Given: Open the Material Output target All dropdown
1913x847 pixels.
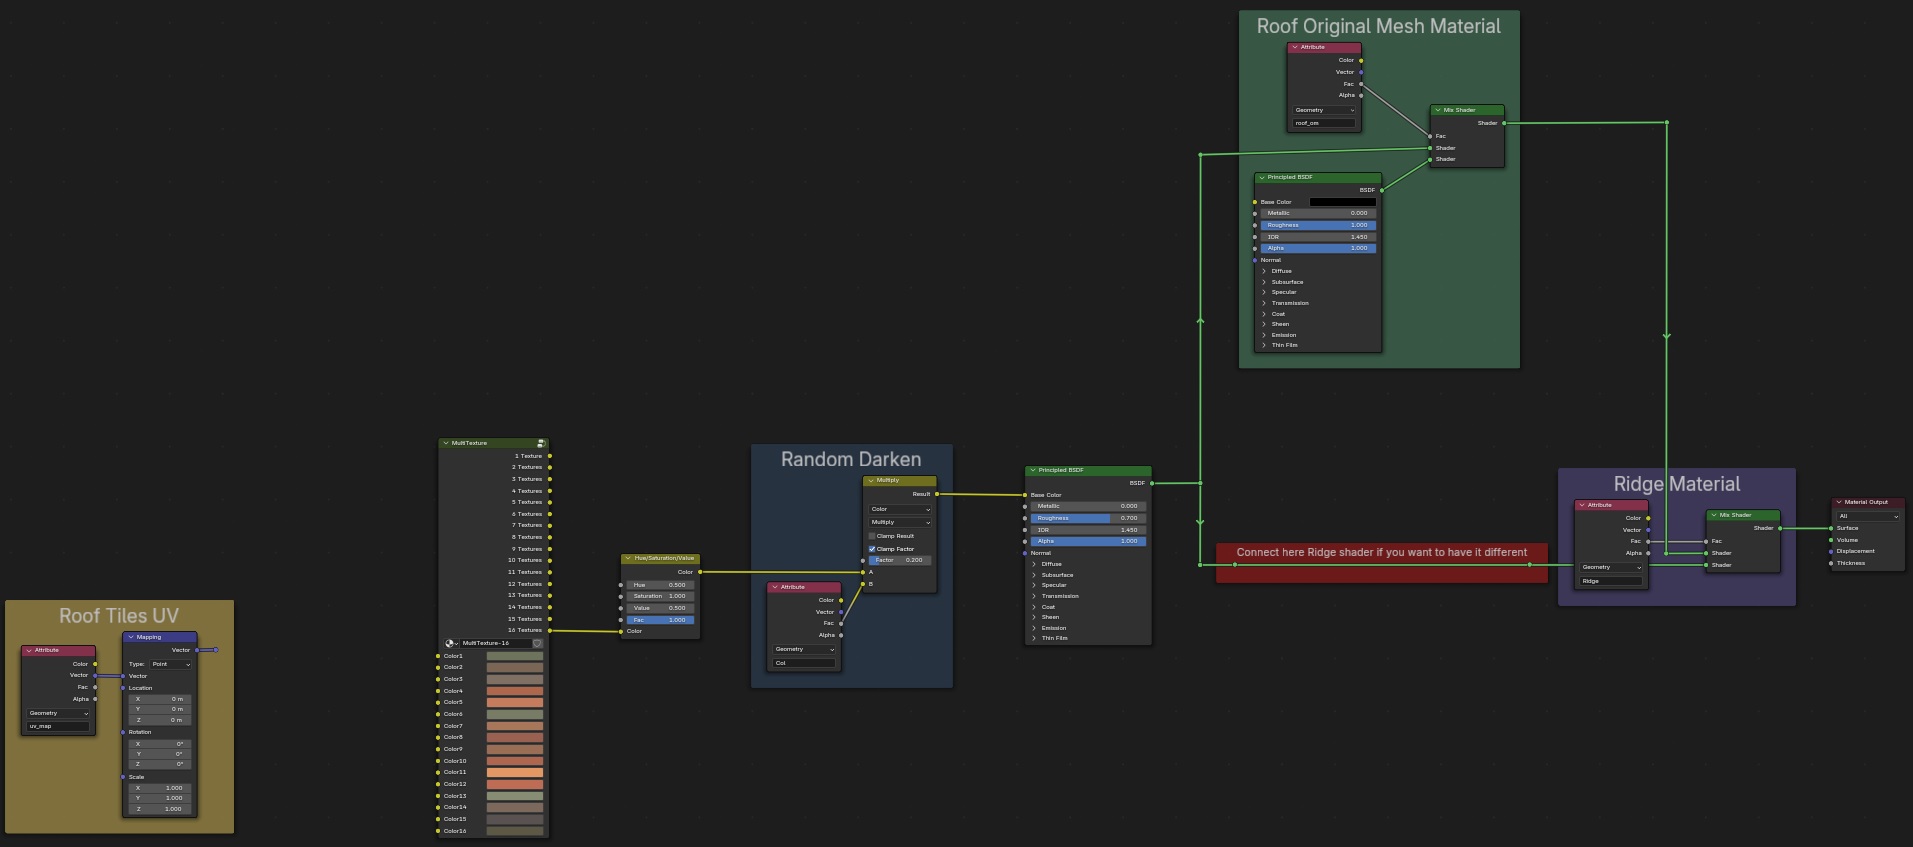Looking at the screenshot, I should pos(1868,516).
